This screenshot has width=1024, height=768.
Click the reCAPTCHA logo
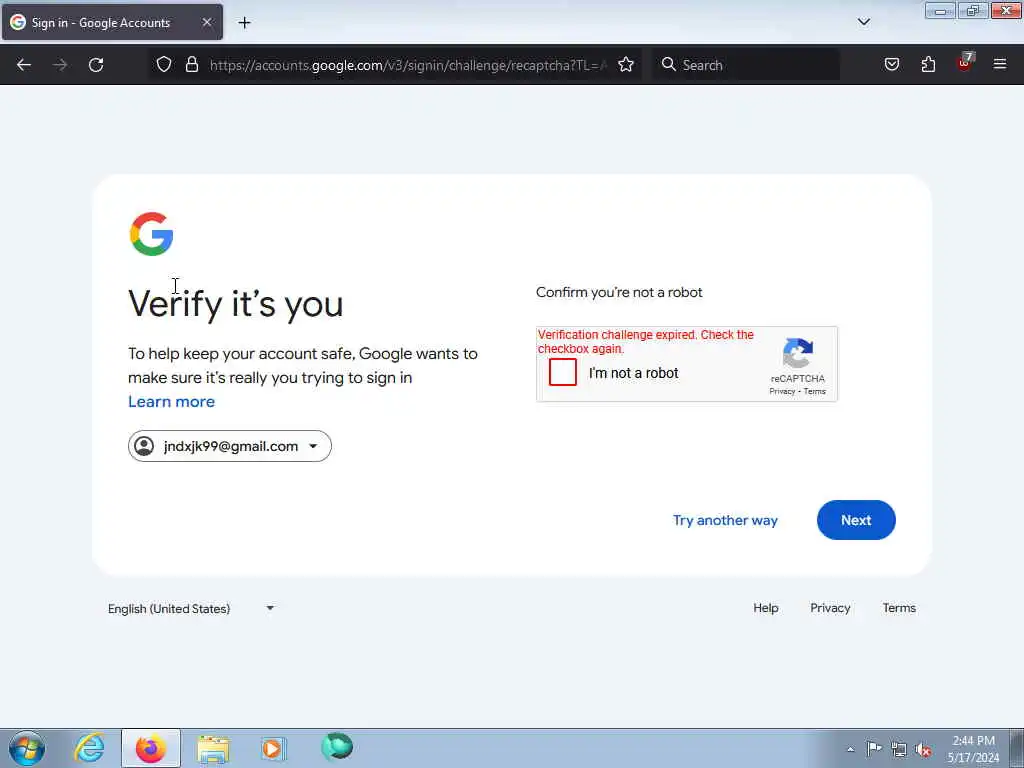tap(797, 353)
